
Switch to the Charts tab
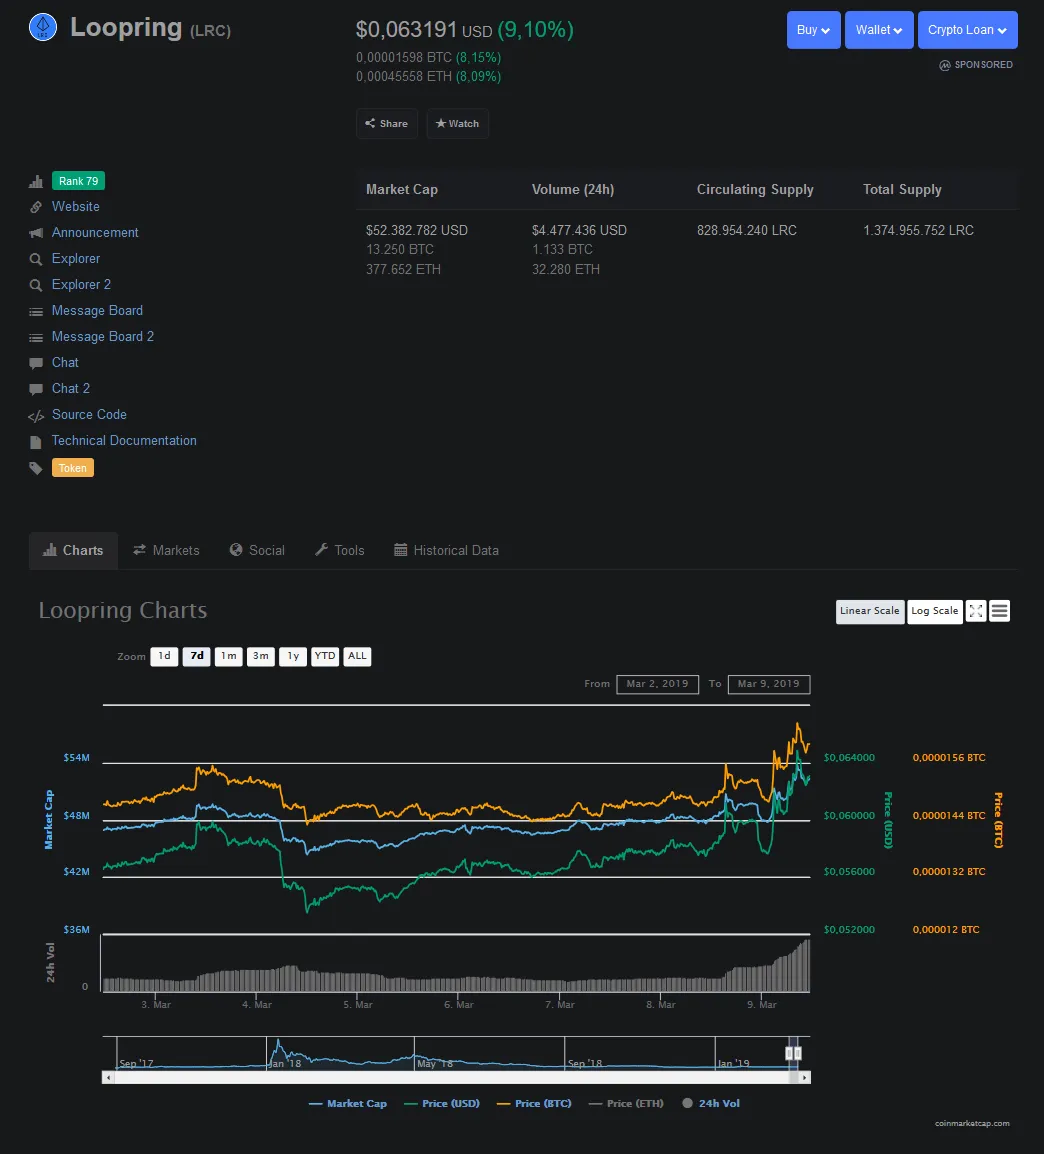[x=74, y=551]
